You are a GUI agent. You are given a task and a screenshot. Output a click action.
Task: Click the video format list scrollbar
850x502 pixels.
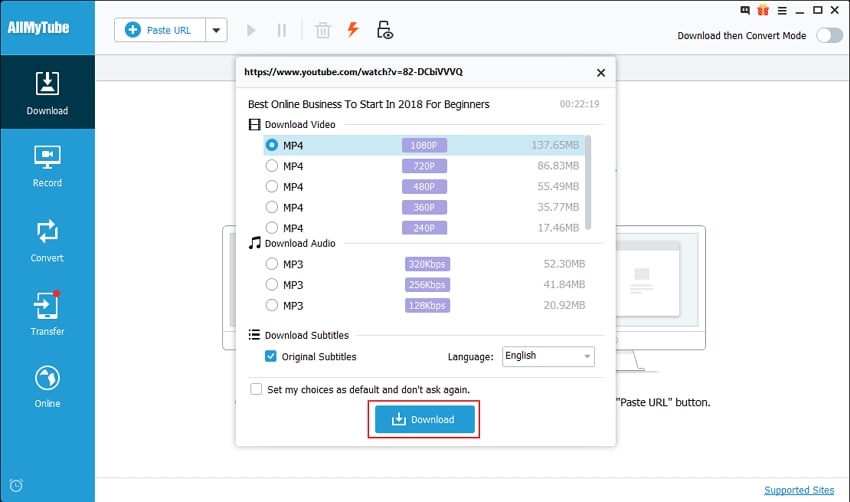point(587,180)
